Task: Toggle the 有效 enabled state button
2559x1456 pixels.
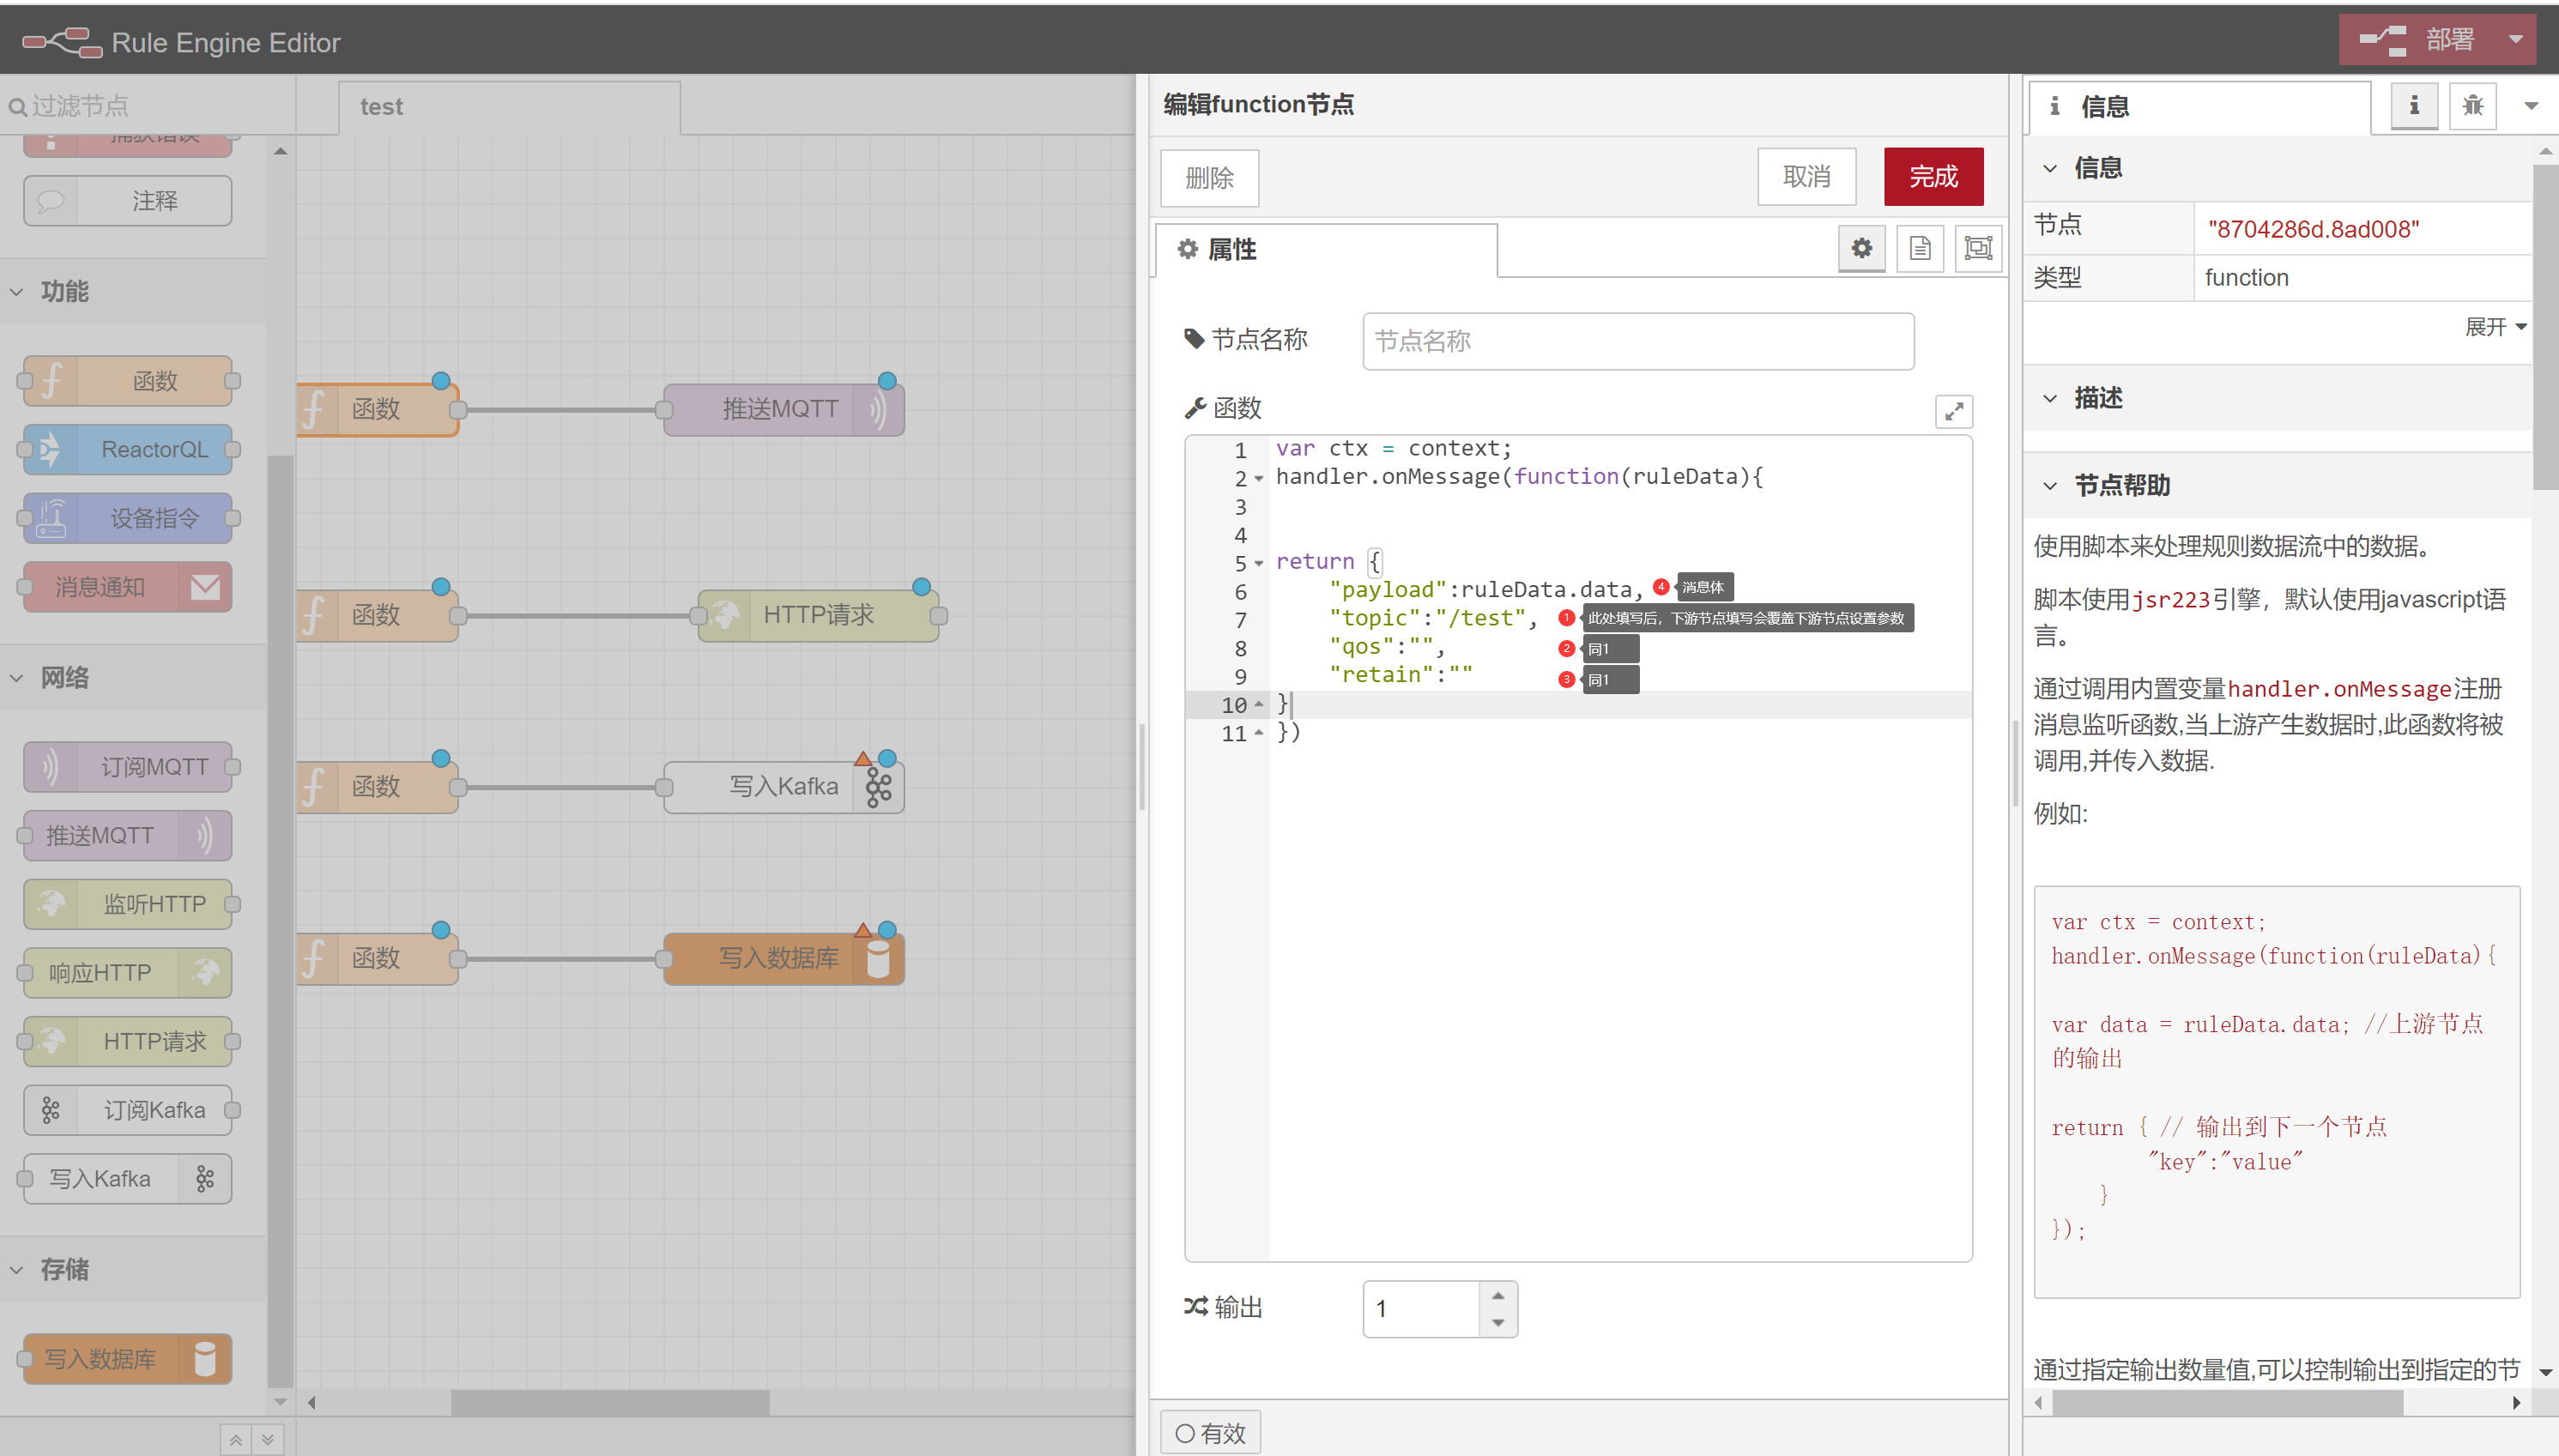Action: 1210,1433
